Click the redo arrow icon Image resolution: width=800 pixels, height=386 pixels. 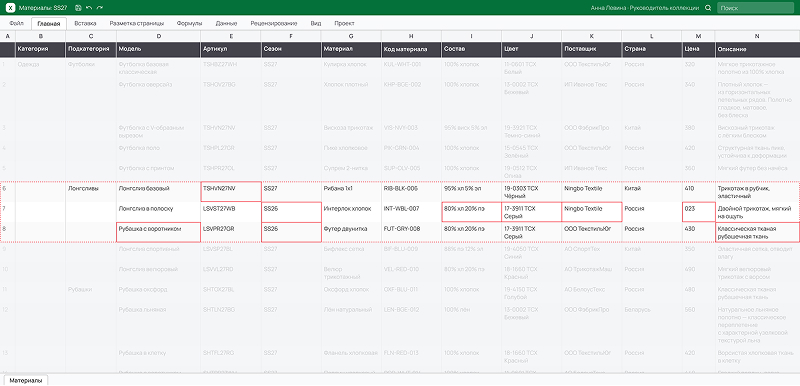tap(99, 8)
